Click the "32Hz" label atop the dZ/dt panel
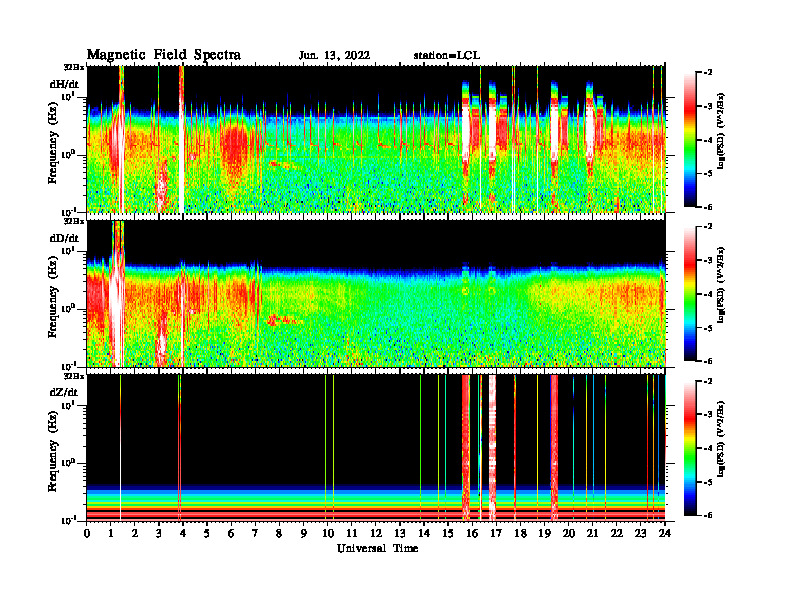792x612 pixels. 74,376
